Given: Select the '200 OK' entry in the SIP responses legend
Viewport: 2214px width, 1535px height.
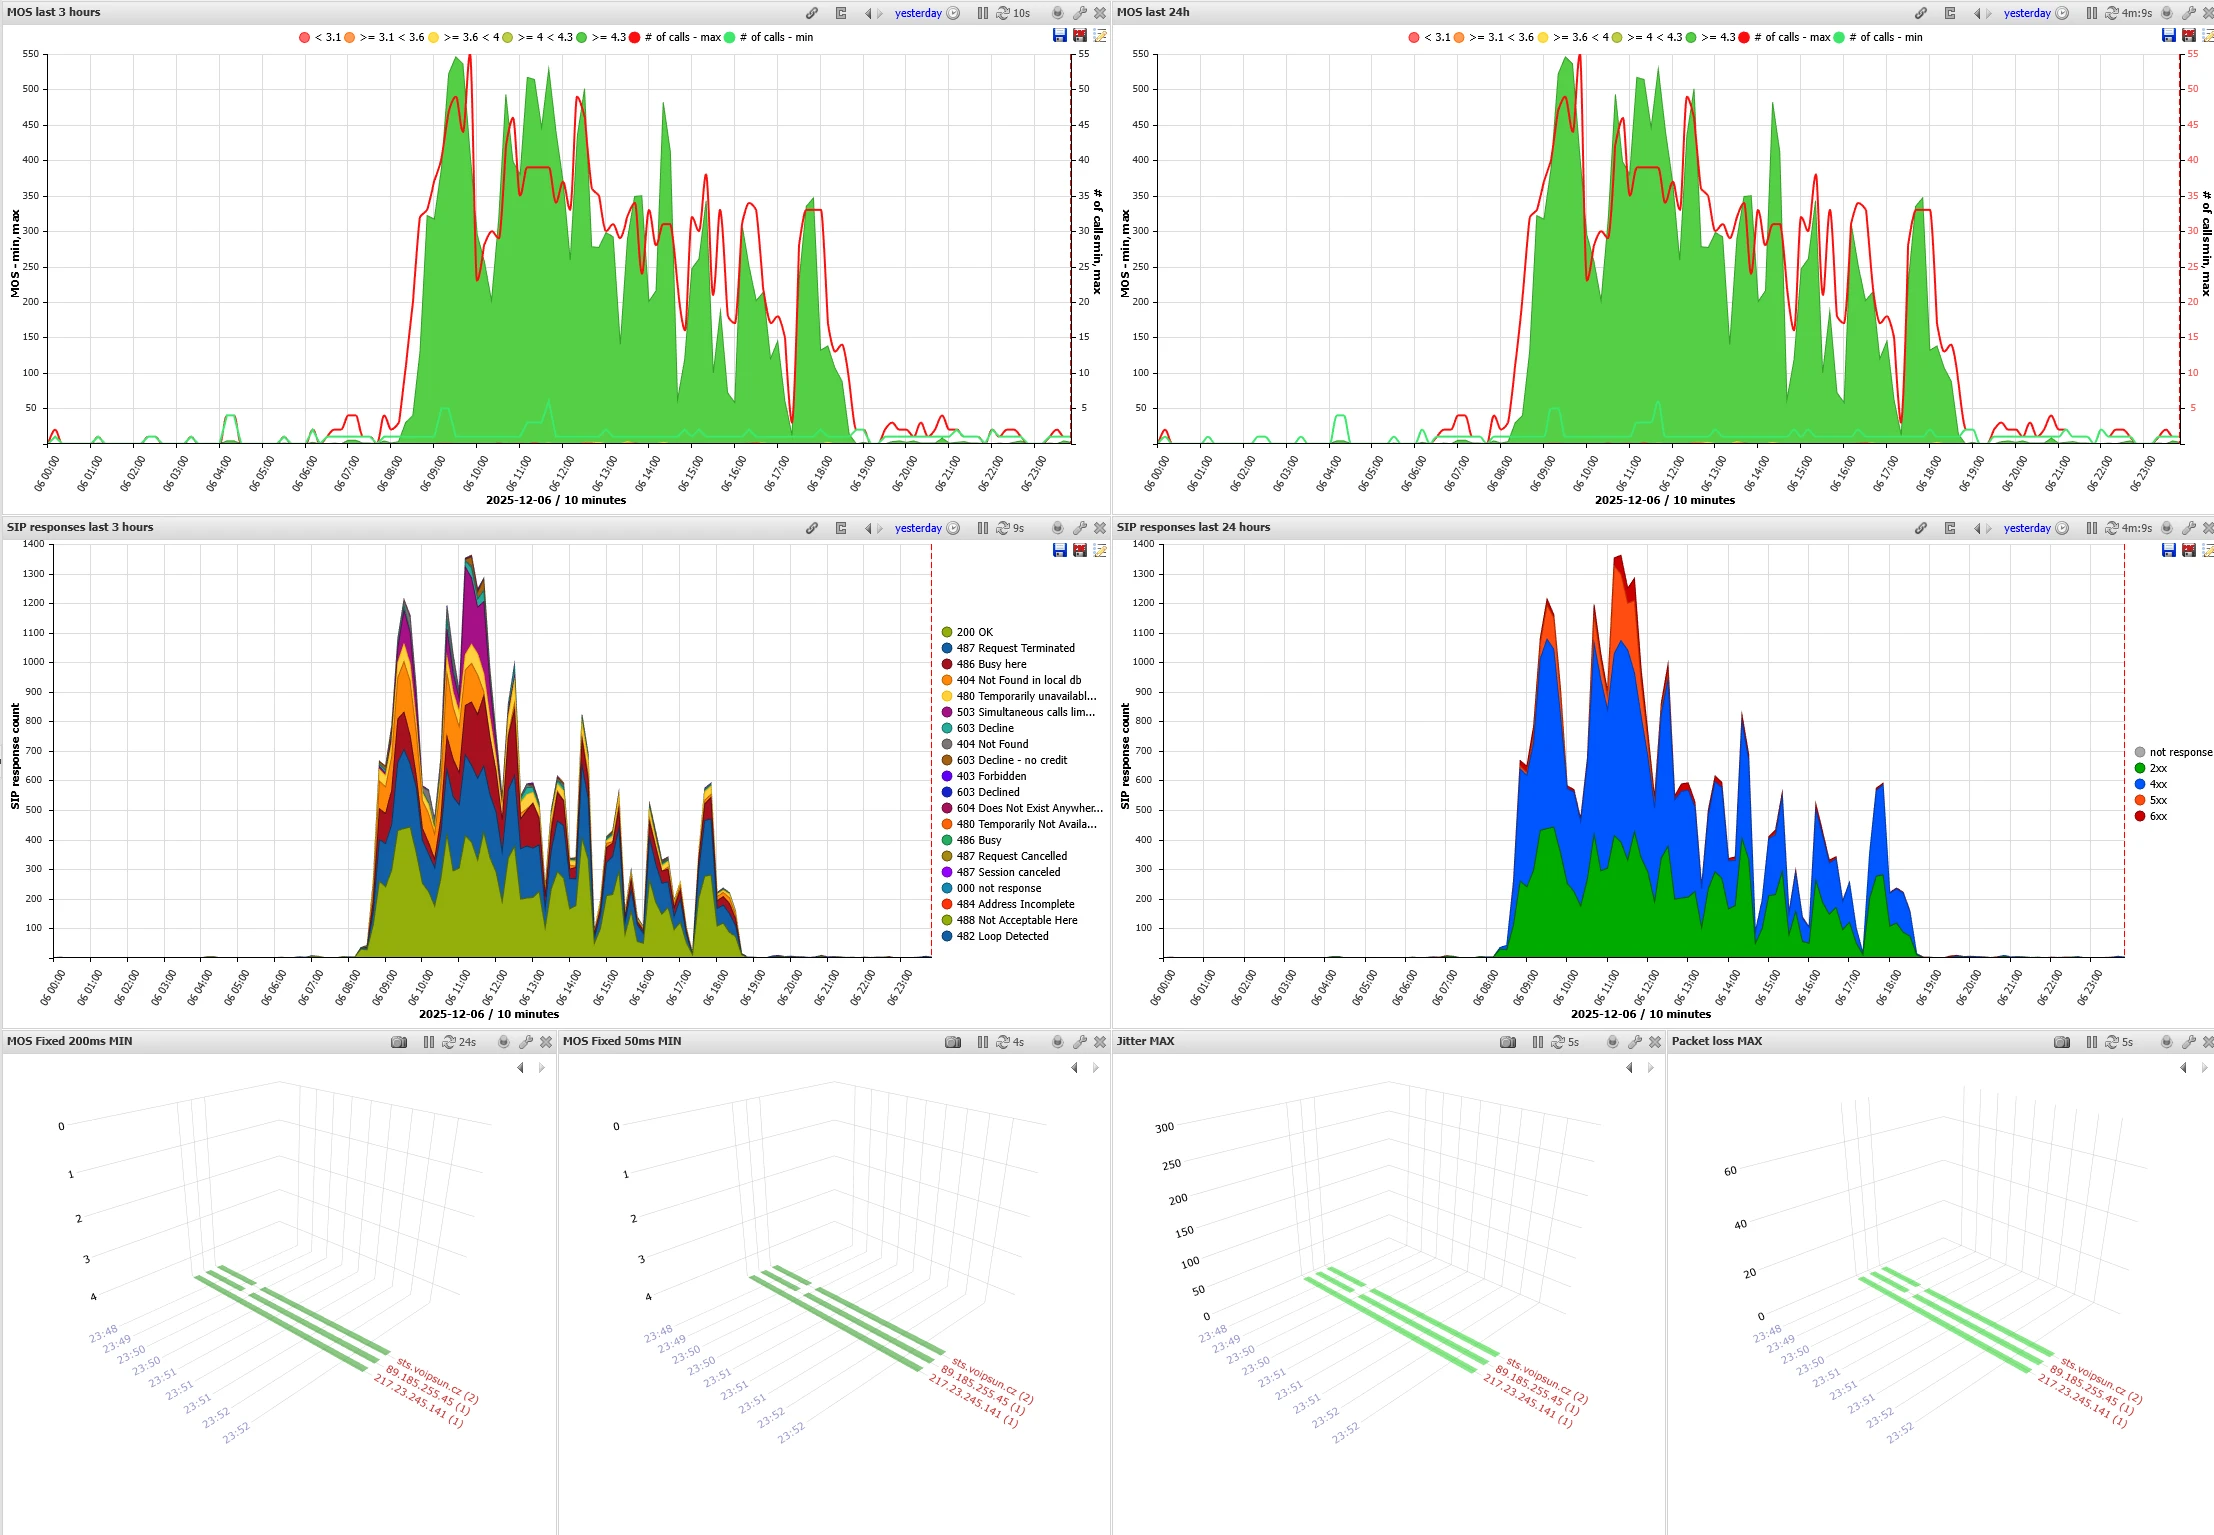Looking at the screenshot, I should pyautogui.click(x=974, y=631).
